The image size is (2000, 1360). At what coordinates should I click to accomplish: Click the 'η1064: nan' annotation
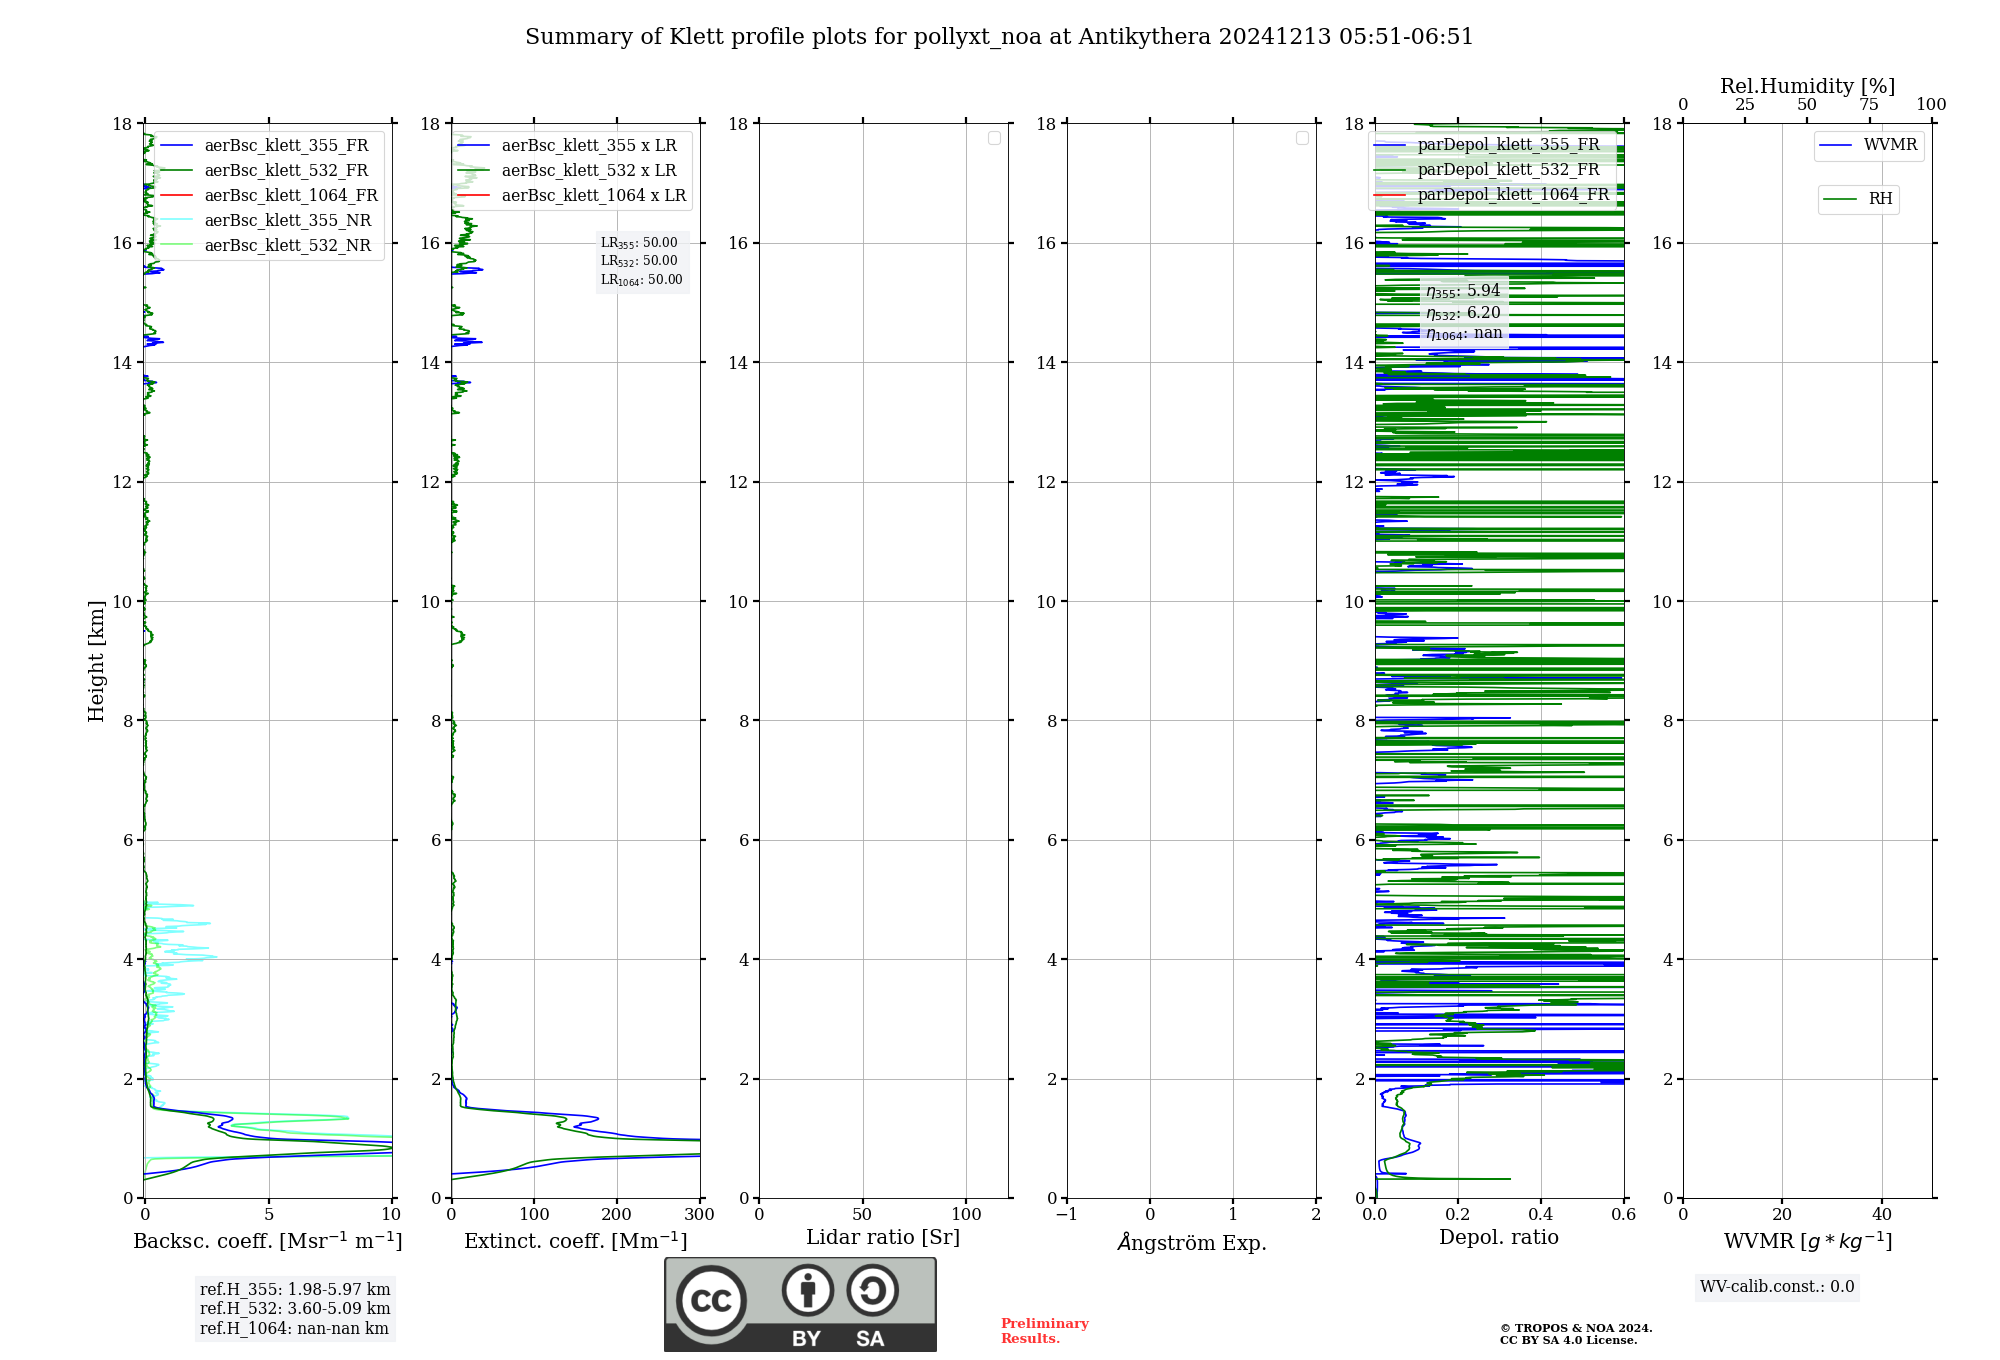tap(1464, 334)
